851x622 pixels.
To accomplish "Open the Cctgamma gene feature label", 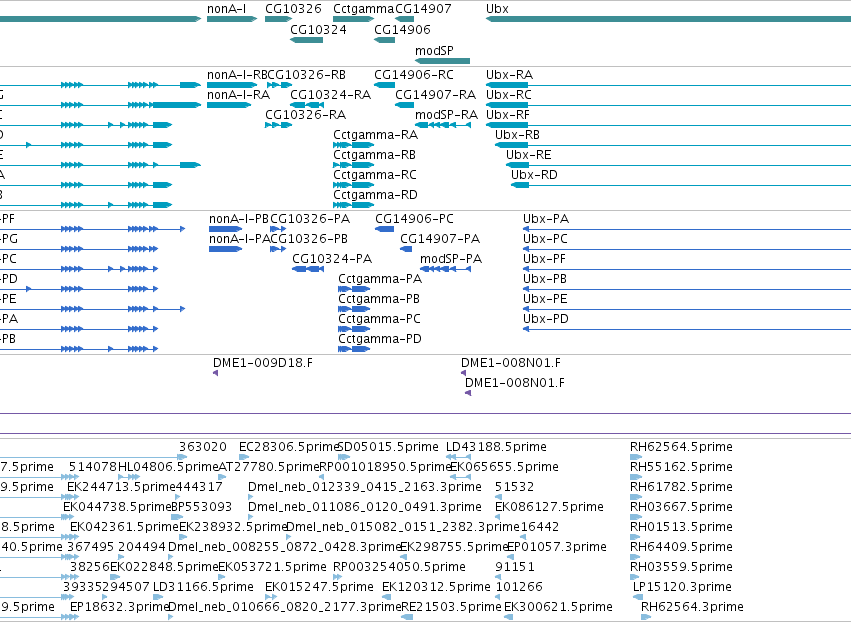I will (363, 9).
